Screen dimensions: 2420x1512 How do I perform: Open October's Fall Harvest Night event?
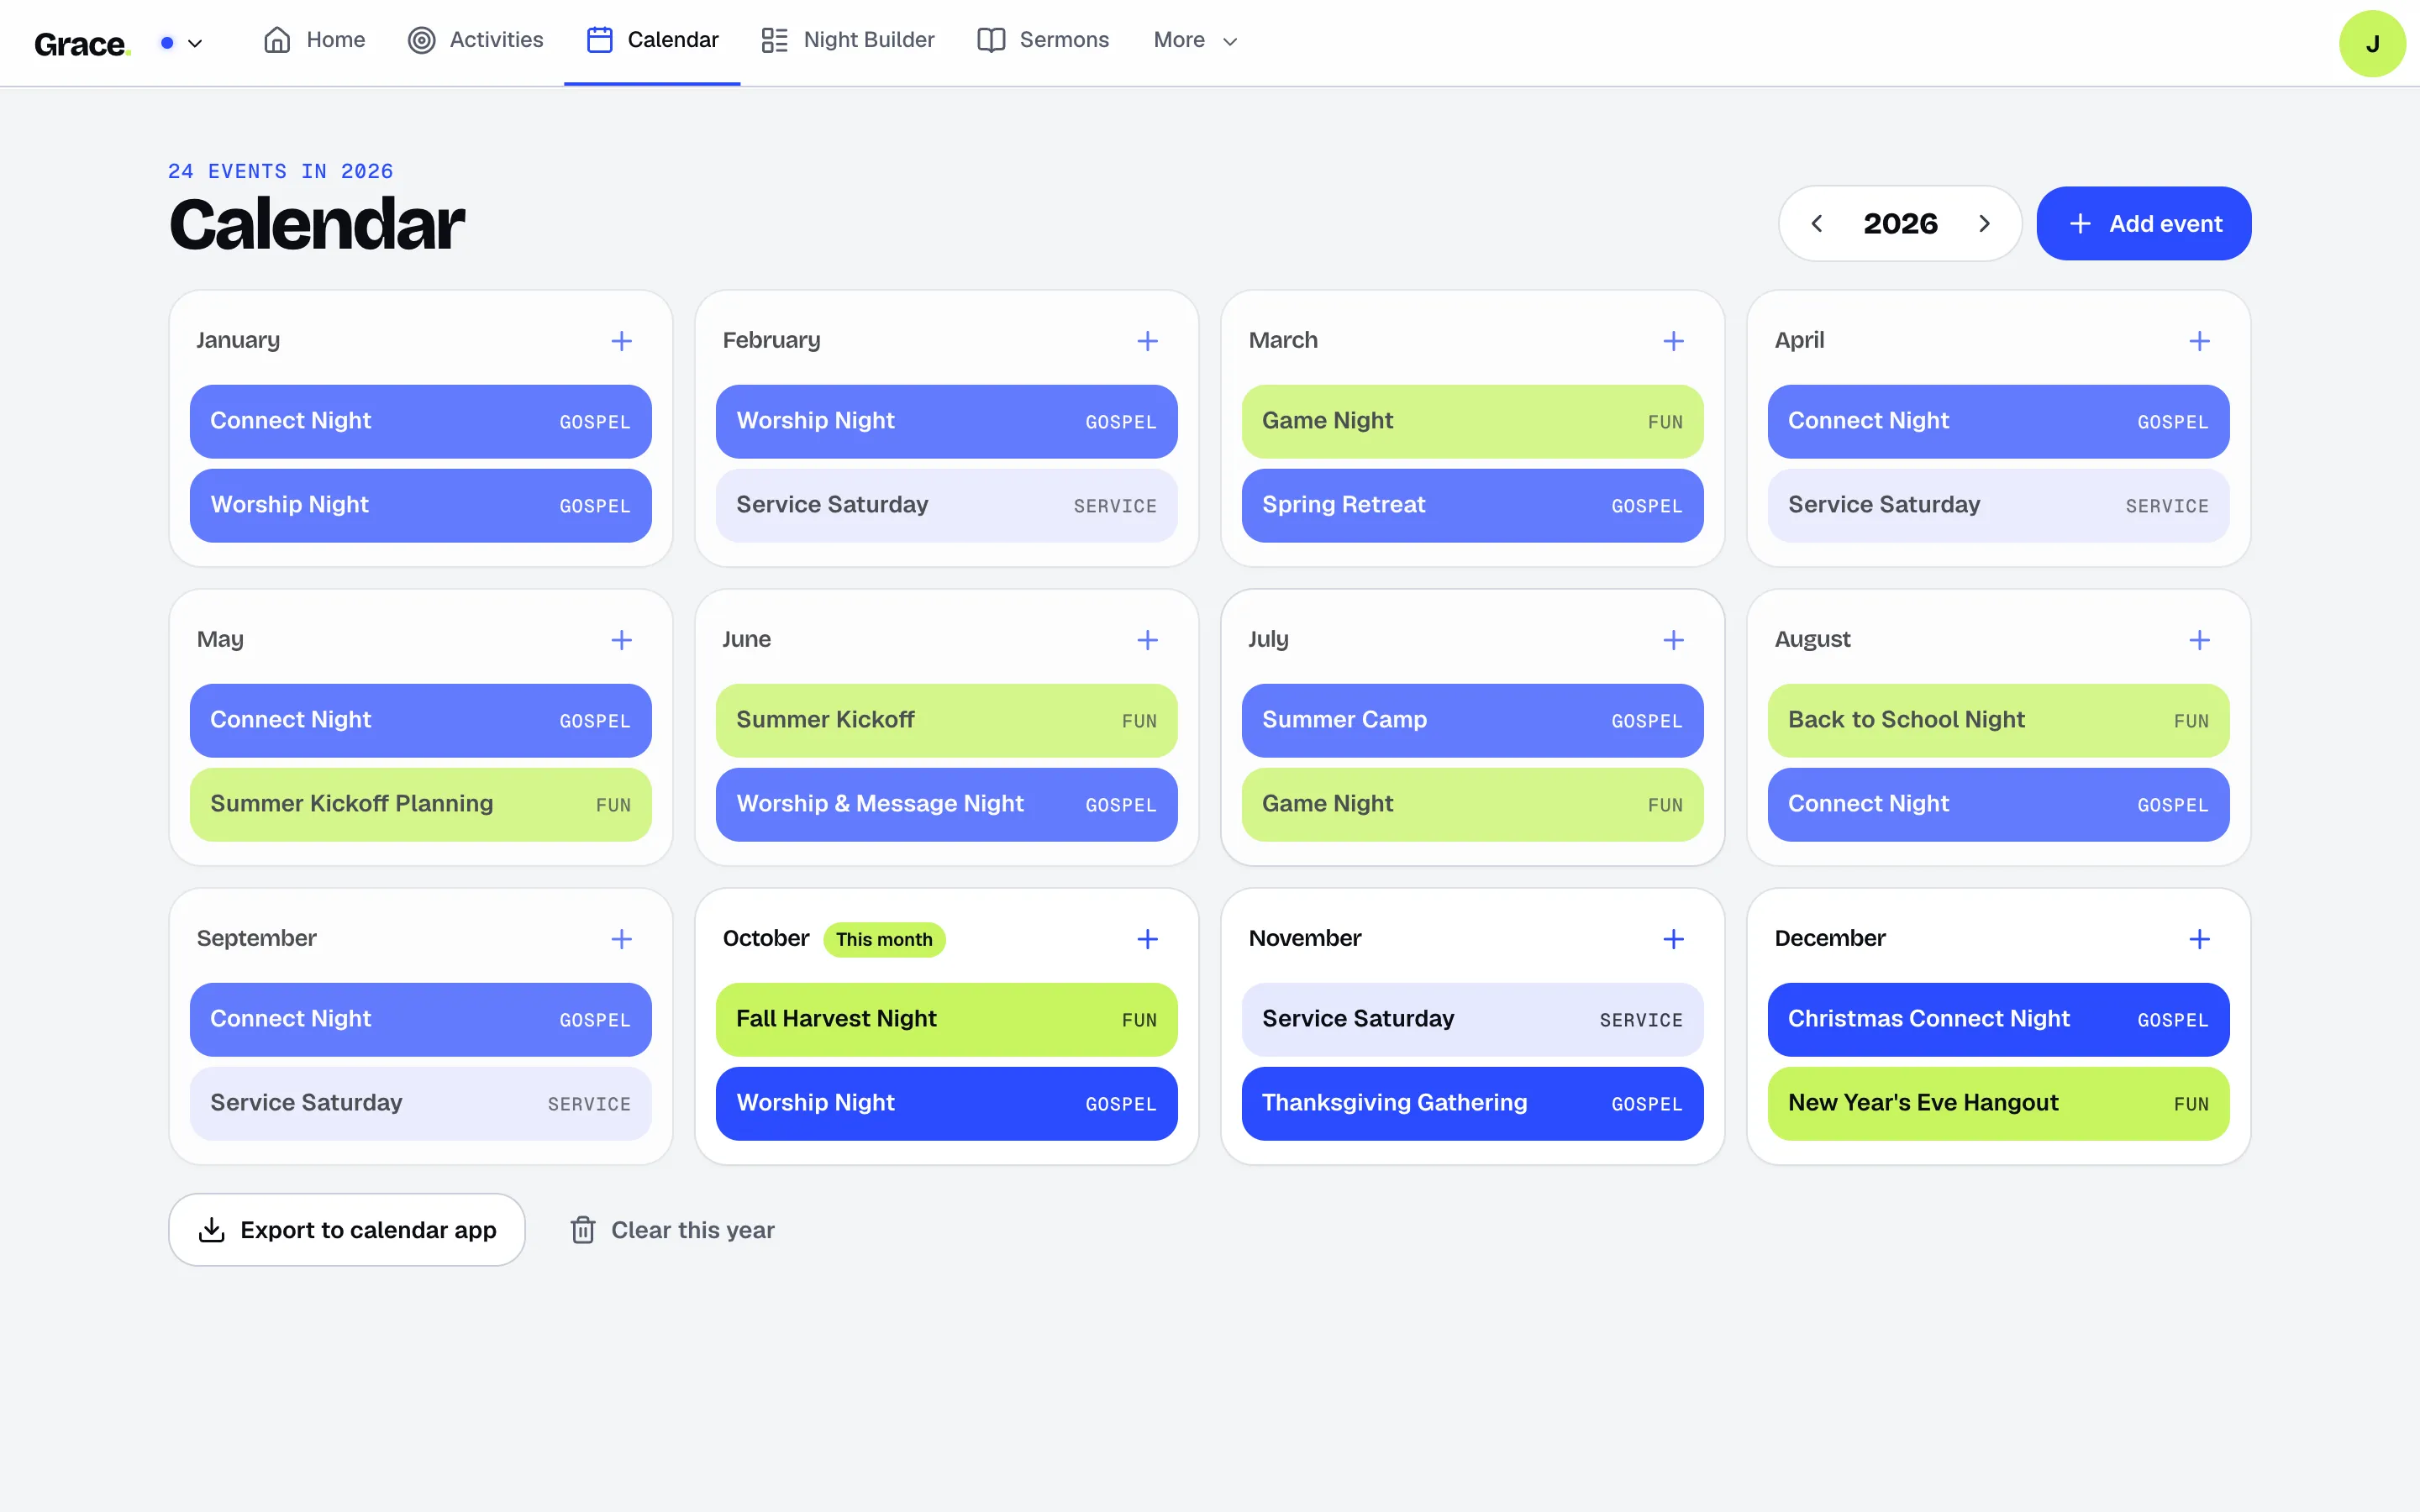pos(946,1020)
